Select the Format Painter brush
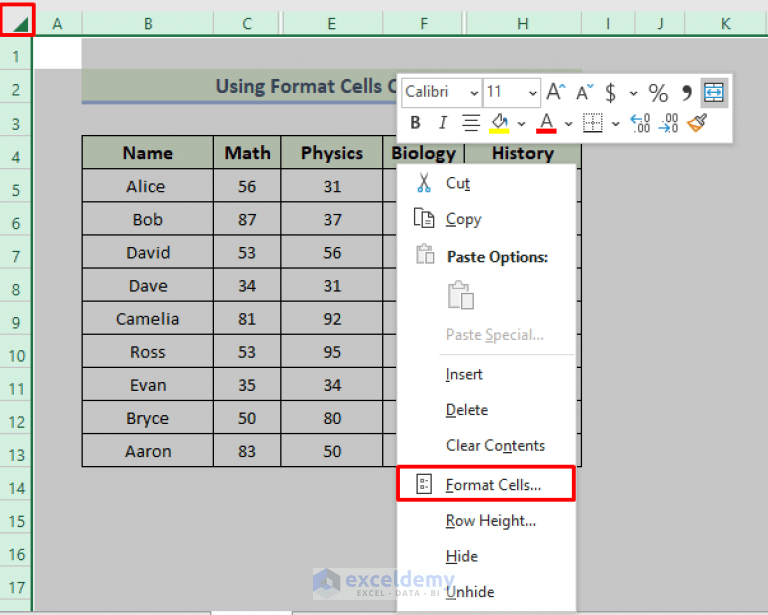 click(x=696, y=123)
